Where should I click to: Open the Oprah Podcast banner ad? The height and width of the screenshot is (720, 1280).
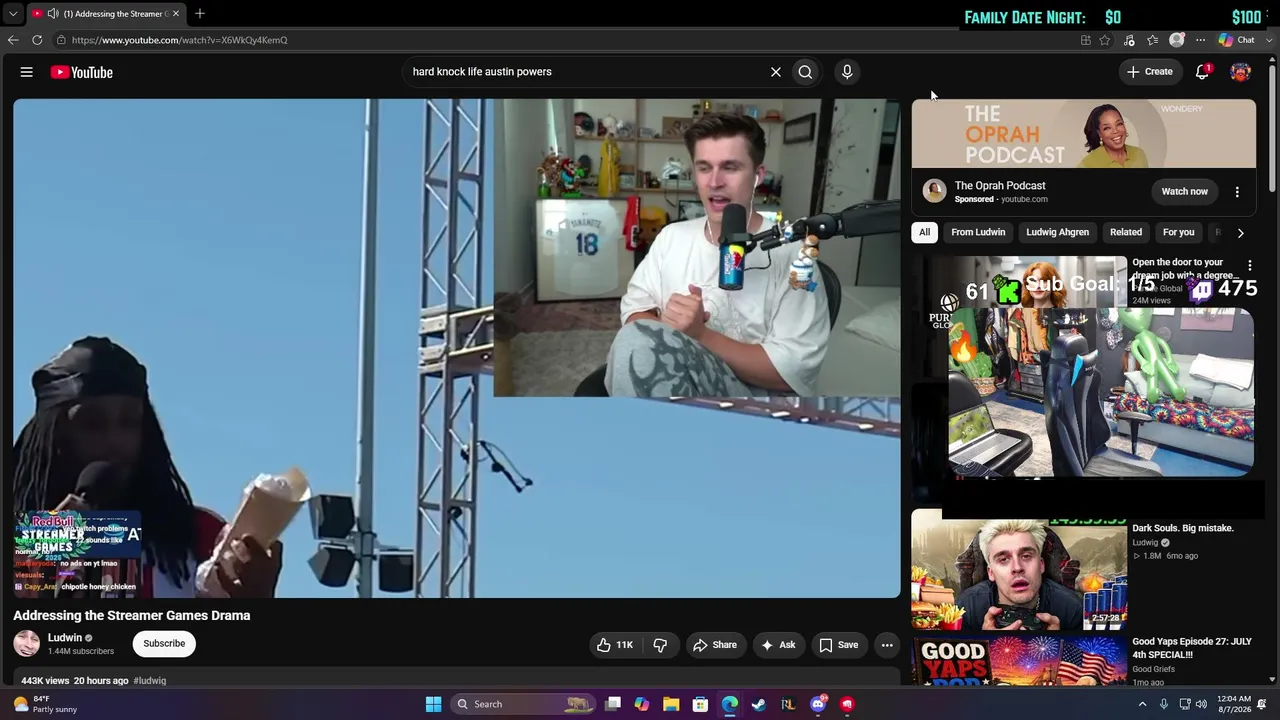coord(1083,133)
